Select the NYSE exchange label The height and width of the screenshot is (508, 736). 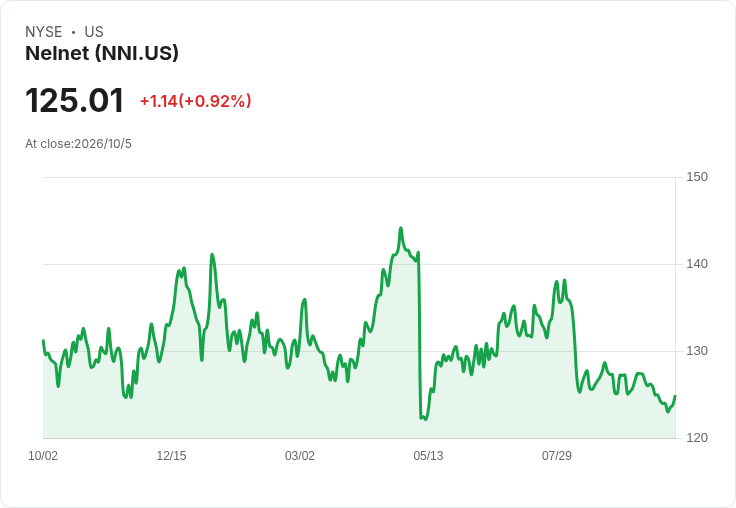(44, 32)
